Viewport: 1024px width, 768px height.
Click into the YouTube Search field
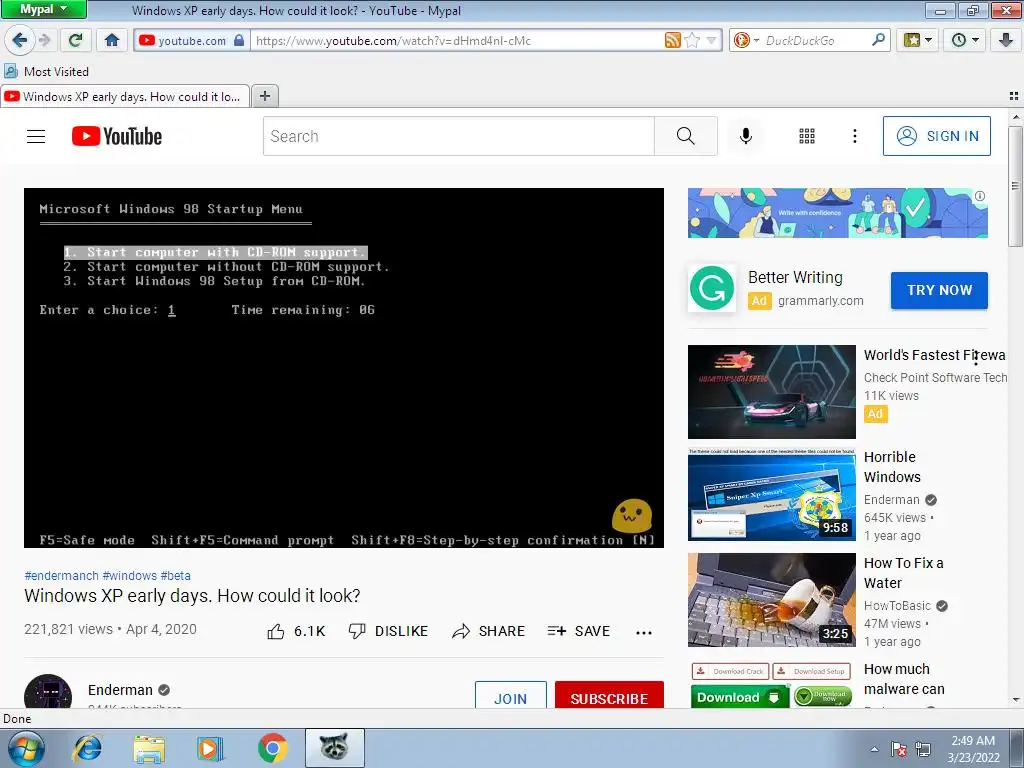(x=458, y=136)
